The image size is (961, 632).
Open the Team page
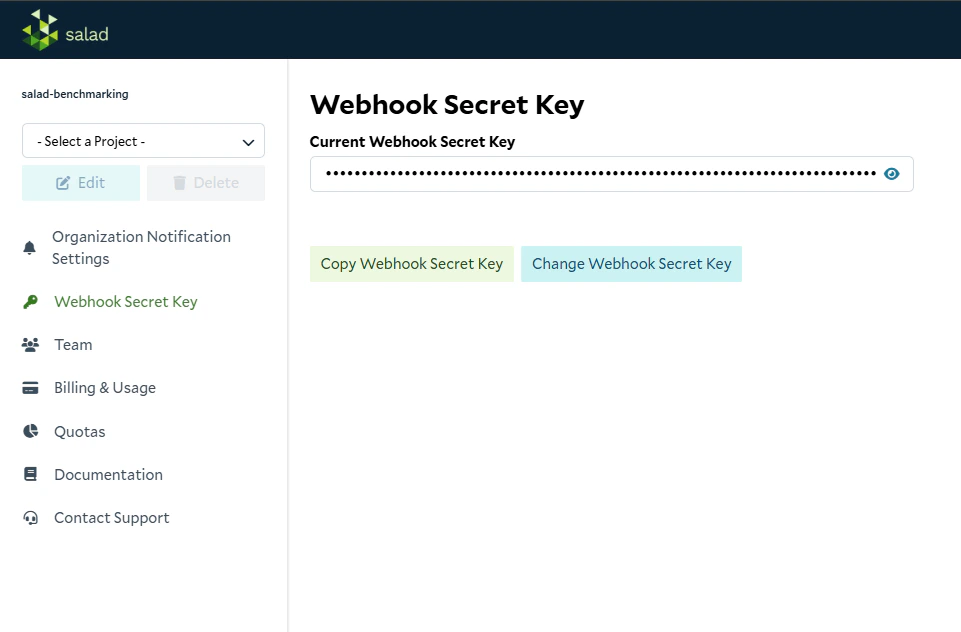72,344
